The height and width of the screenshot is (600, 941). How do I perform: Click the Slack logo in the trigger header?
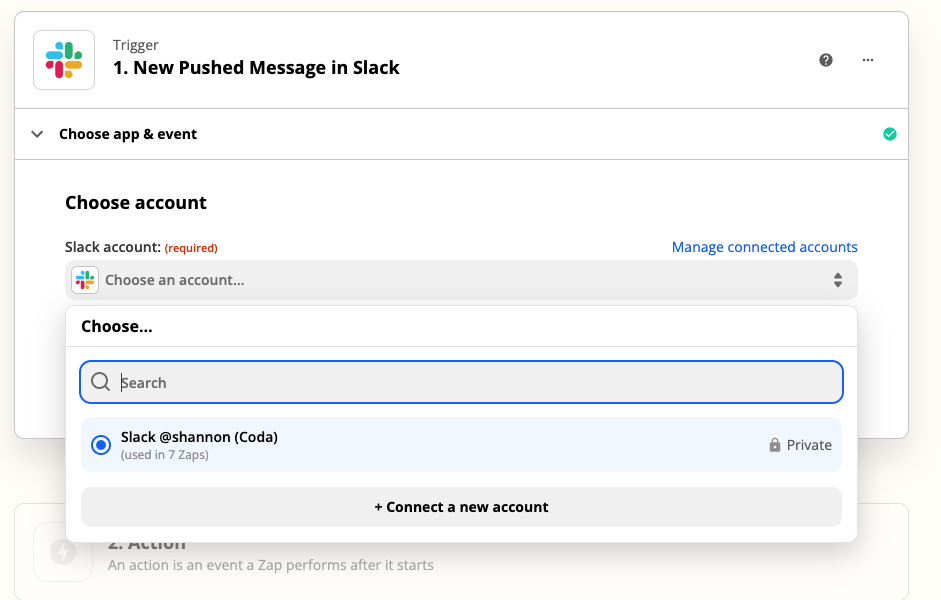64,60
